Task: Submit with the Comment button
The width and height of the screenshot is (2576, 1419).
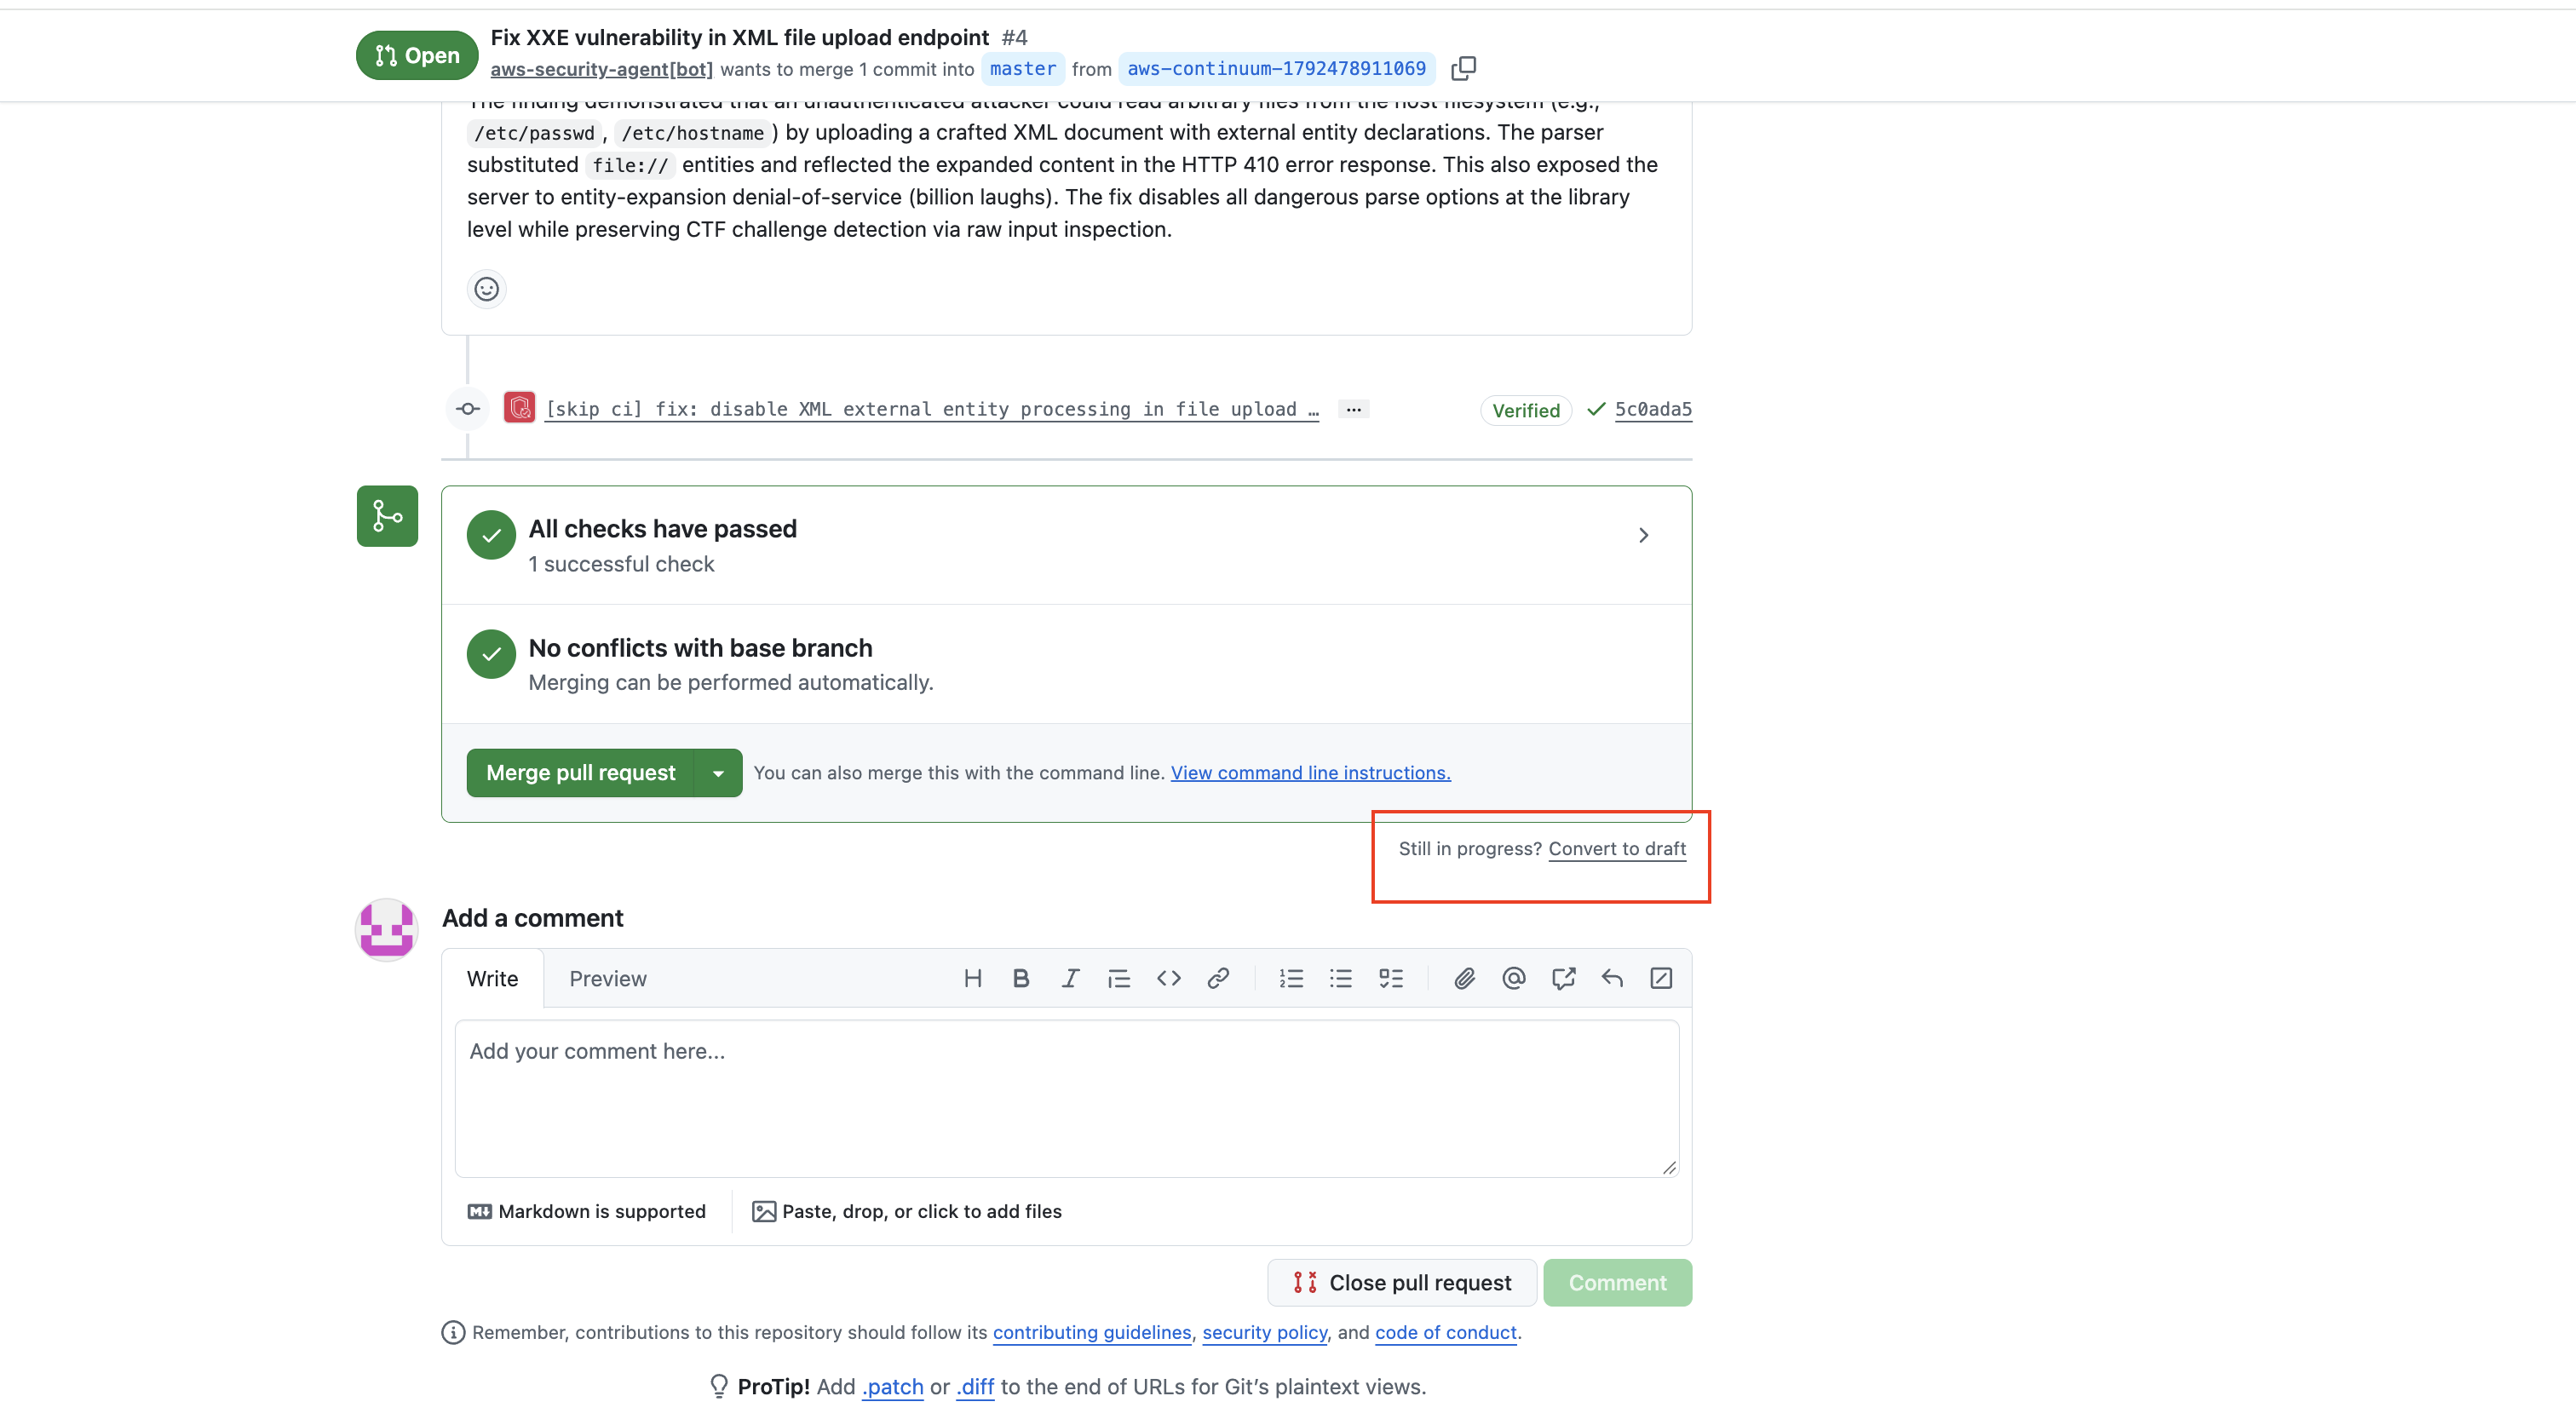Action: click(x=1617, y=1282)
